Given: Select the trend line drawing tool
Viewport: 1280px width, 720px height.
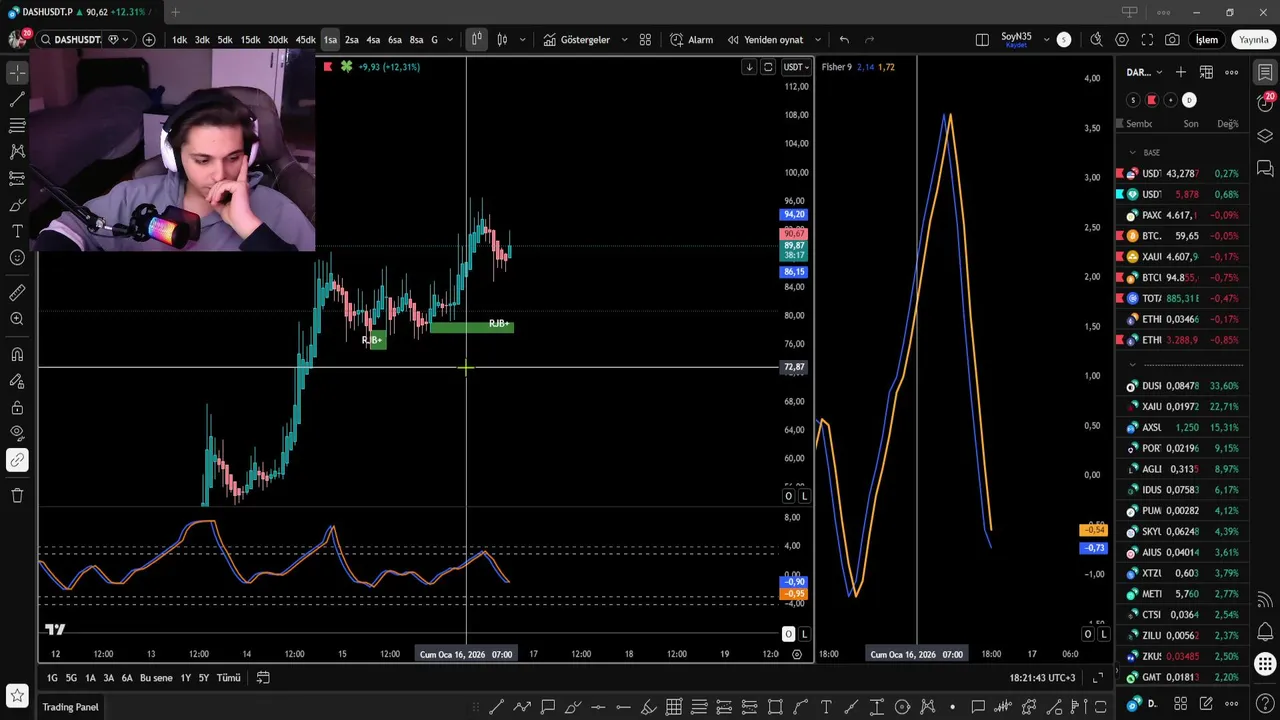Looking at the screenshot, I should click(17, 99).
